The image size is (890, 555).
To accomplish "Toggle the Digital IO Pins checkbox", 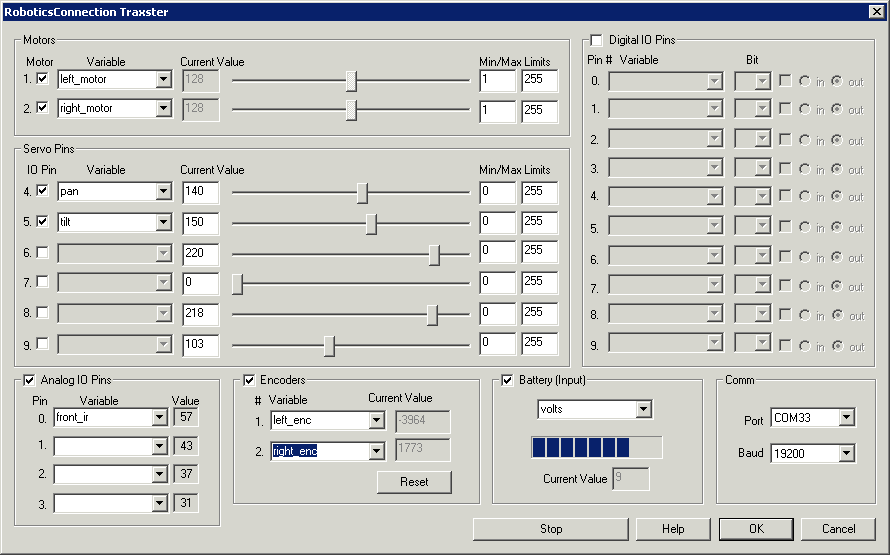I will 597,40.
